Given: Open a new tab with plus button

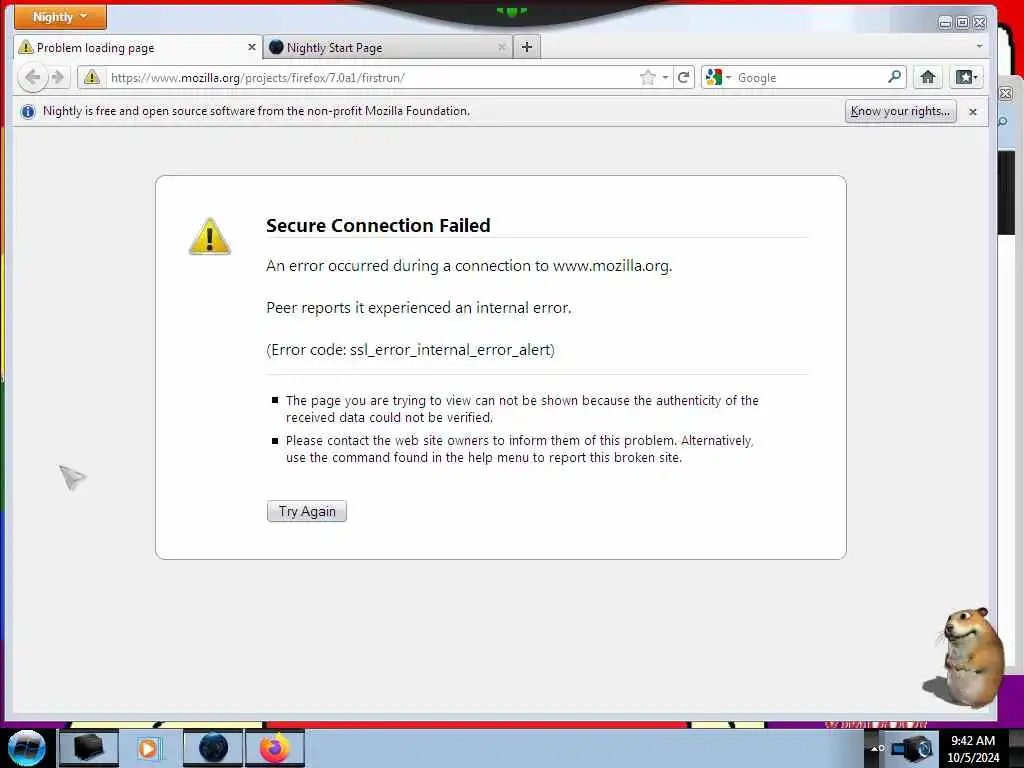Looking at the screenshot, I should point(527,47).
